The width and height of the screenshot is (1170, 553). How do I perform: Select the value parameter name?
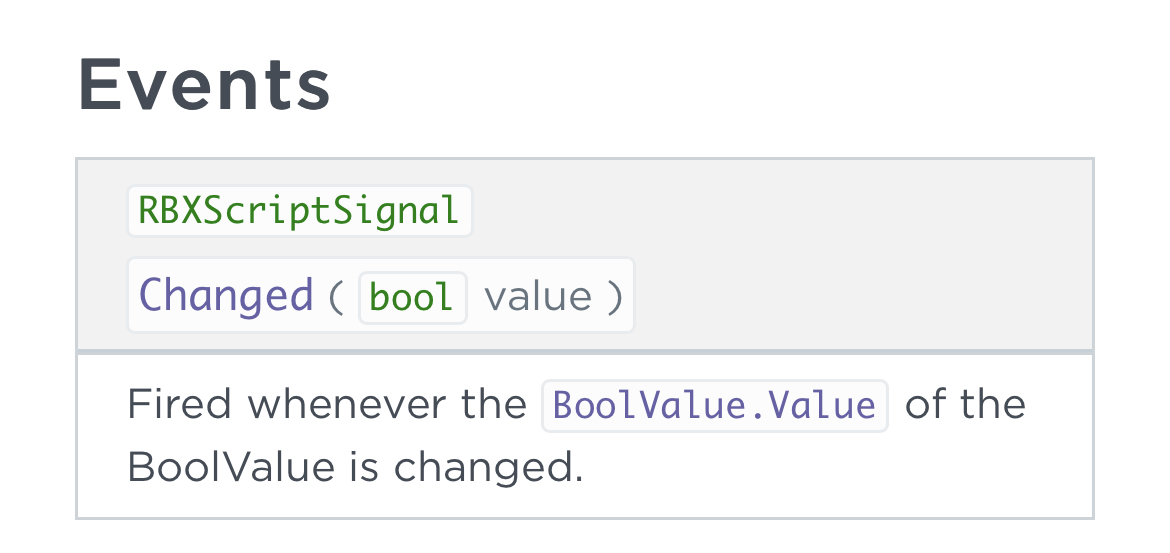coord(538,297)
